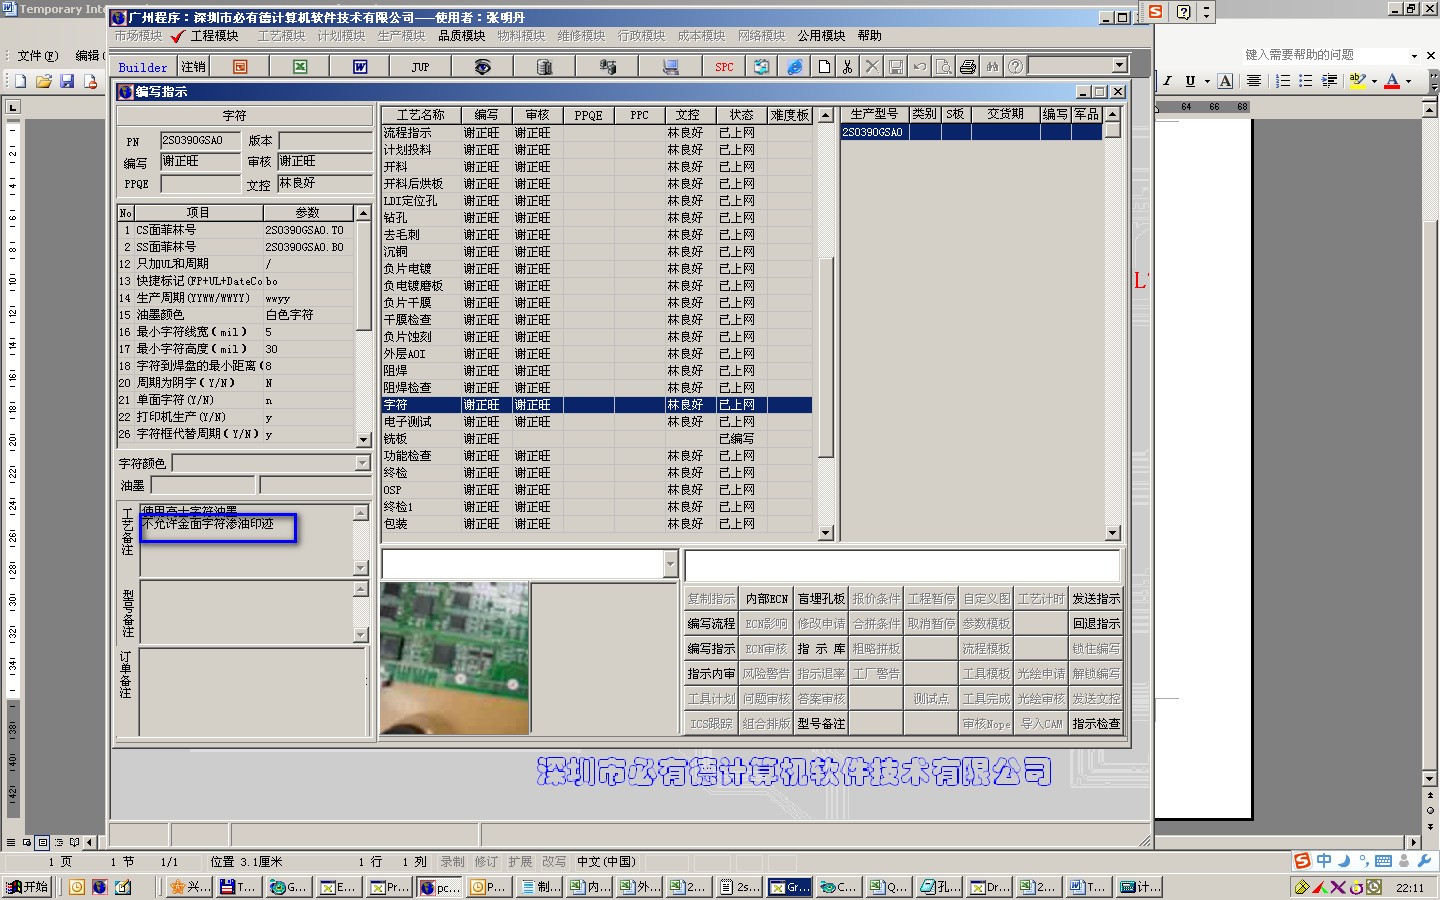The image size is (1440, 900).
Task: Open the 字符颜色 dropdown
Action: [362, 463]
